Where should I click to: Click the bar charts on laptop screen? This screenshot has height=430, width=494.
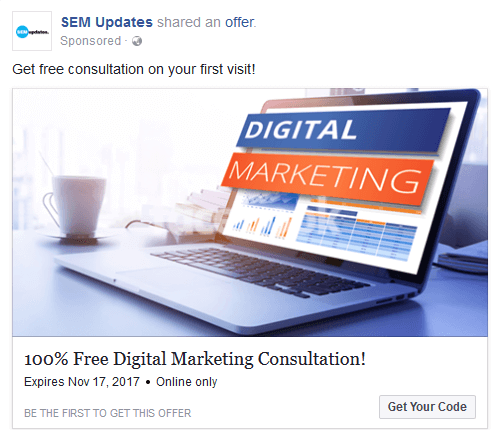[263, 226]
